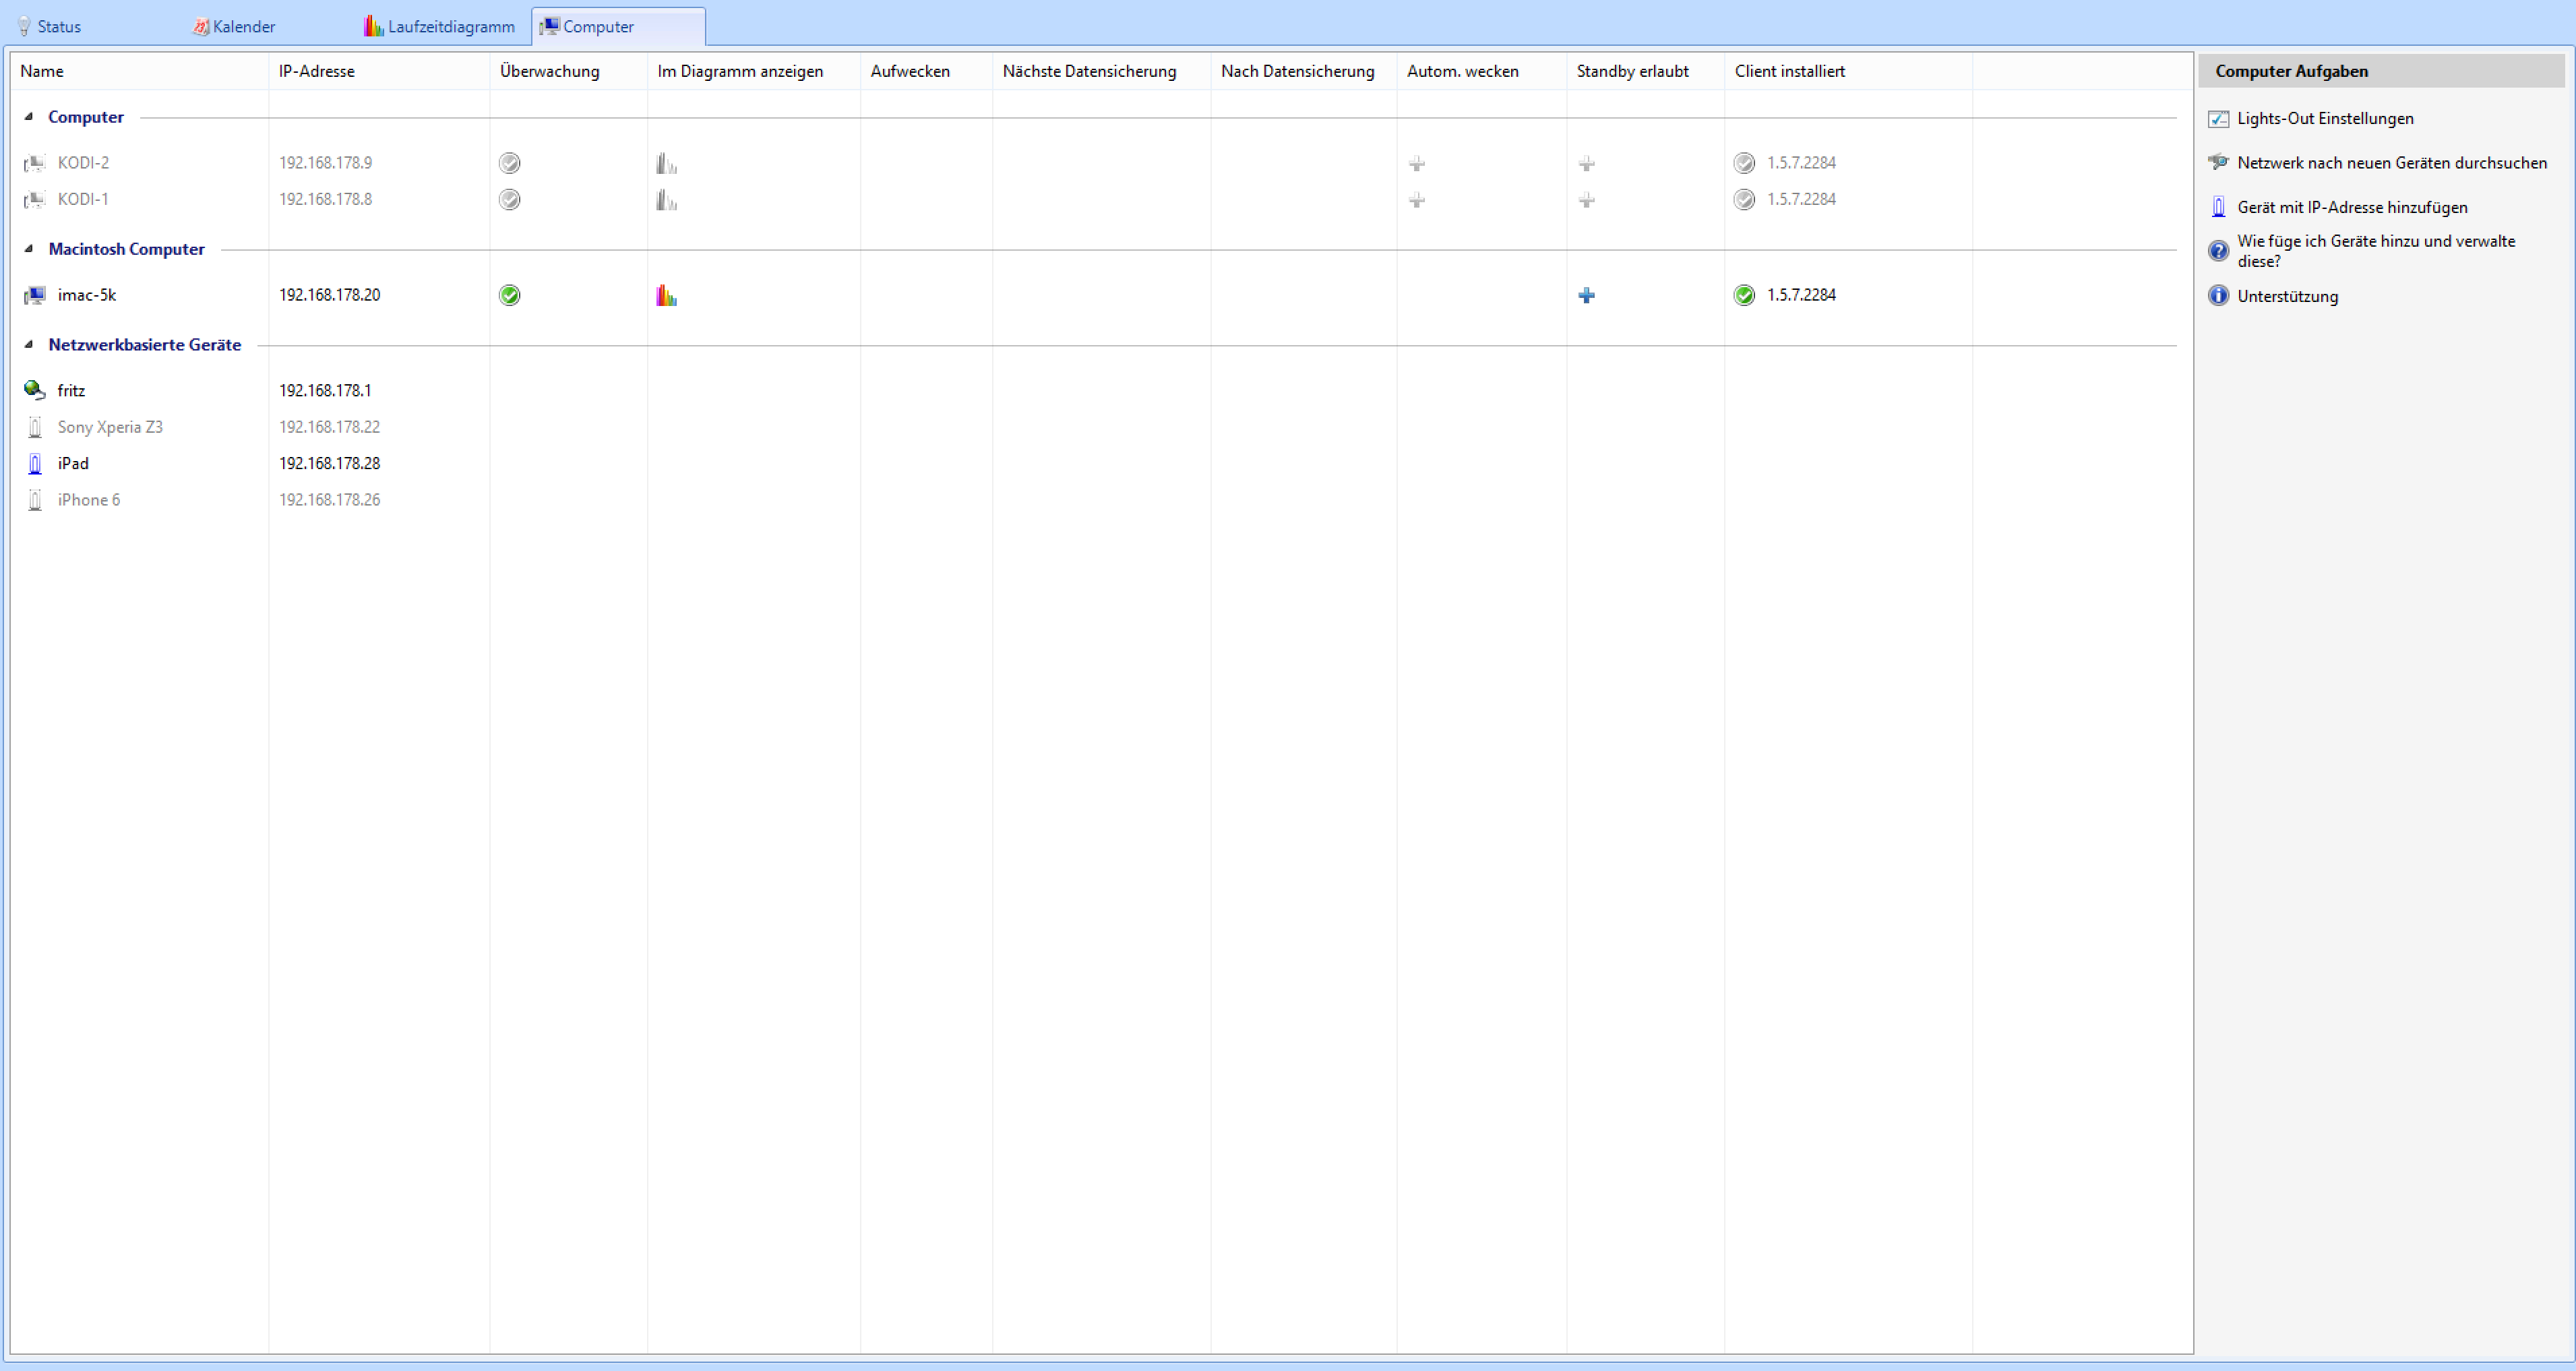Click the Unterstützung info icon
The image size is (2576, 1371).
pyautogui.click(x=2218, y=296)
